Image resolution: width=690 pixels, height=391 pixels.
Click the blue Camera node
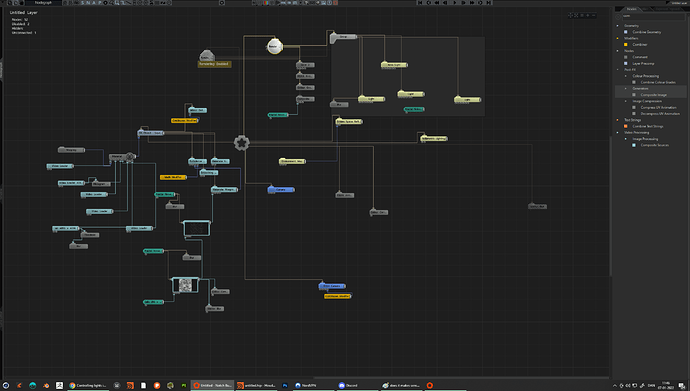[281, 190]
